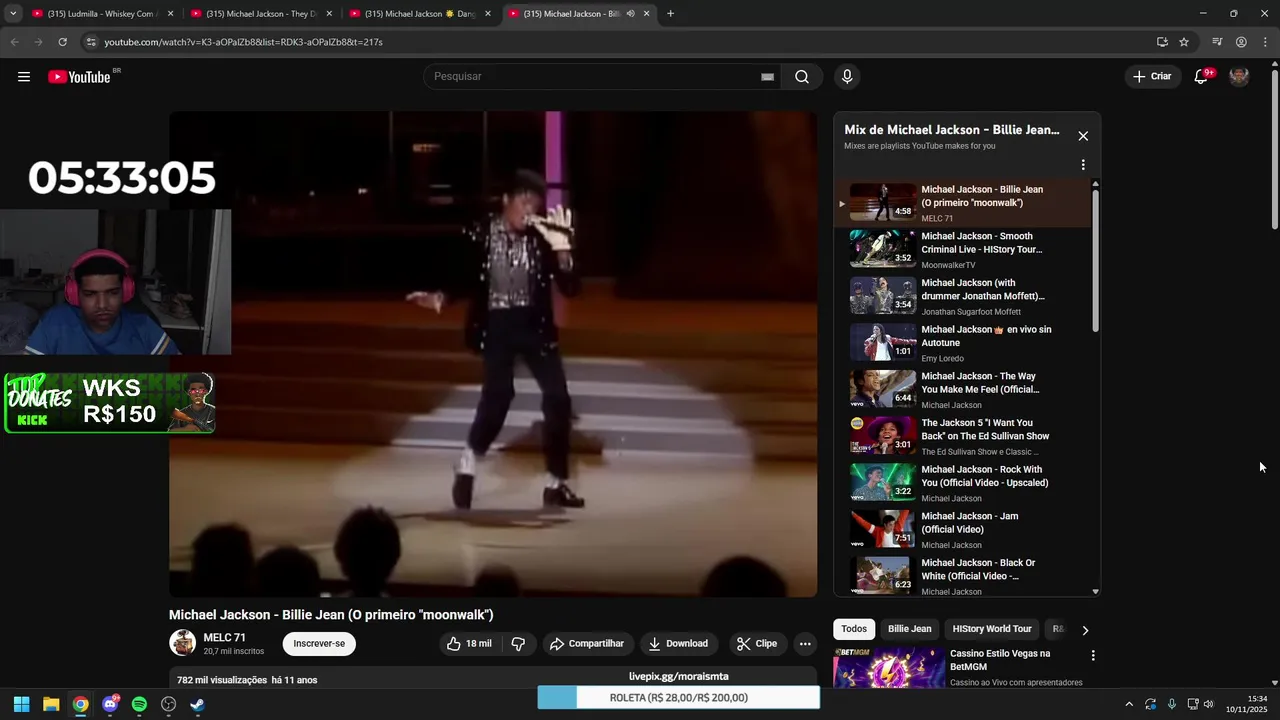Play Michael Jackson - Jam video

click(x=962, y=530)
